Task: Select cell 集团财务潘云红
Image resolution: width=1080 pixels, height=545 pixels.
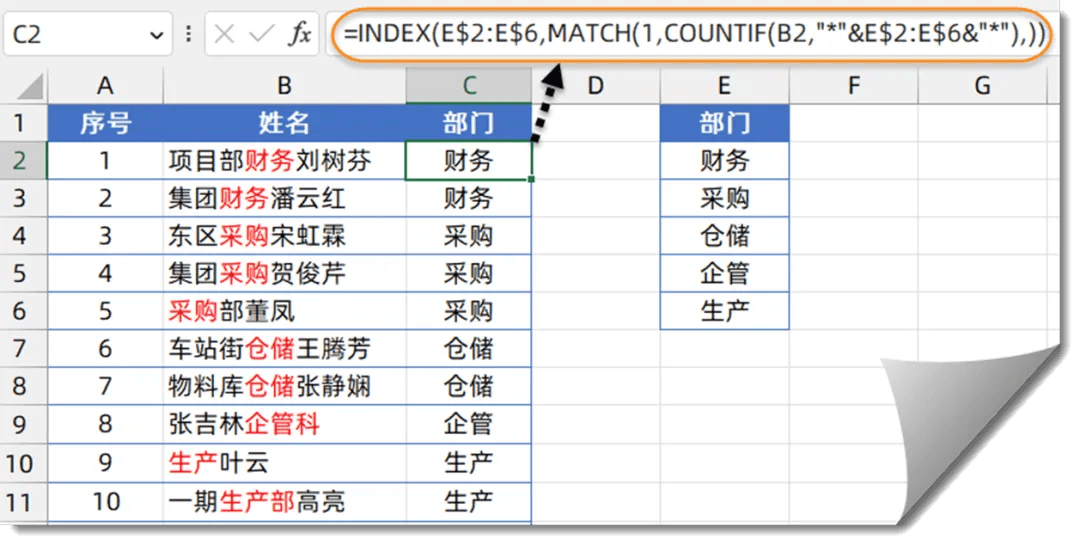Action: tap(284, 198)
